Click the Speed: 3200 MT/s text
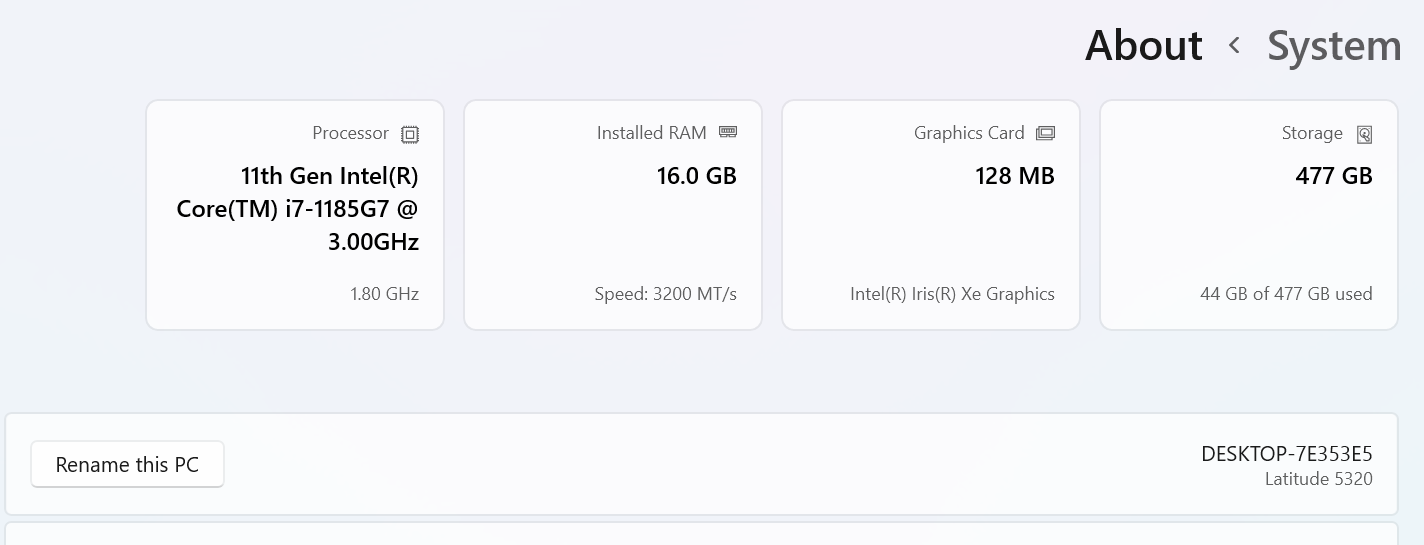1424x545 pixels. (x=665, y=294)
